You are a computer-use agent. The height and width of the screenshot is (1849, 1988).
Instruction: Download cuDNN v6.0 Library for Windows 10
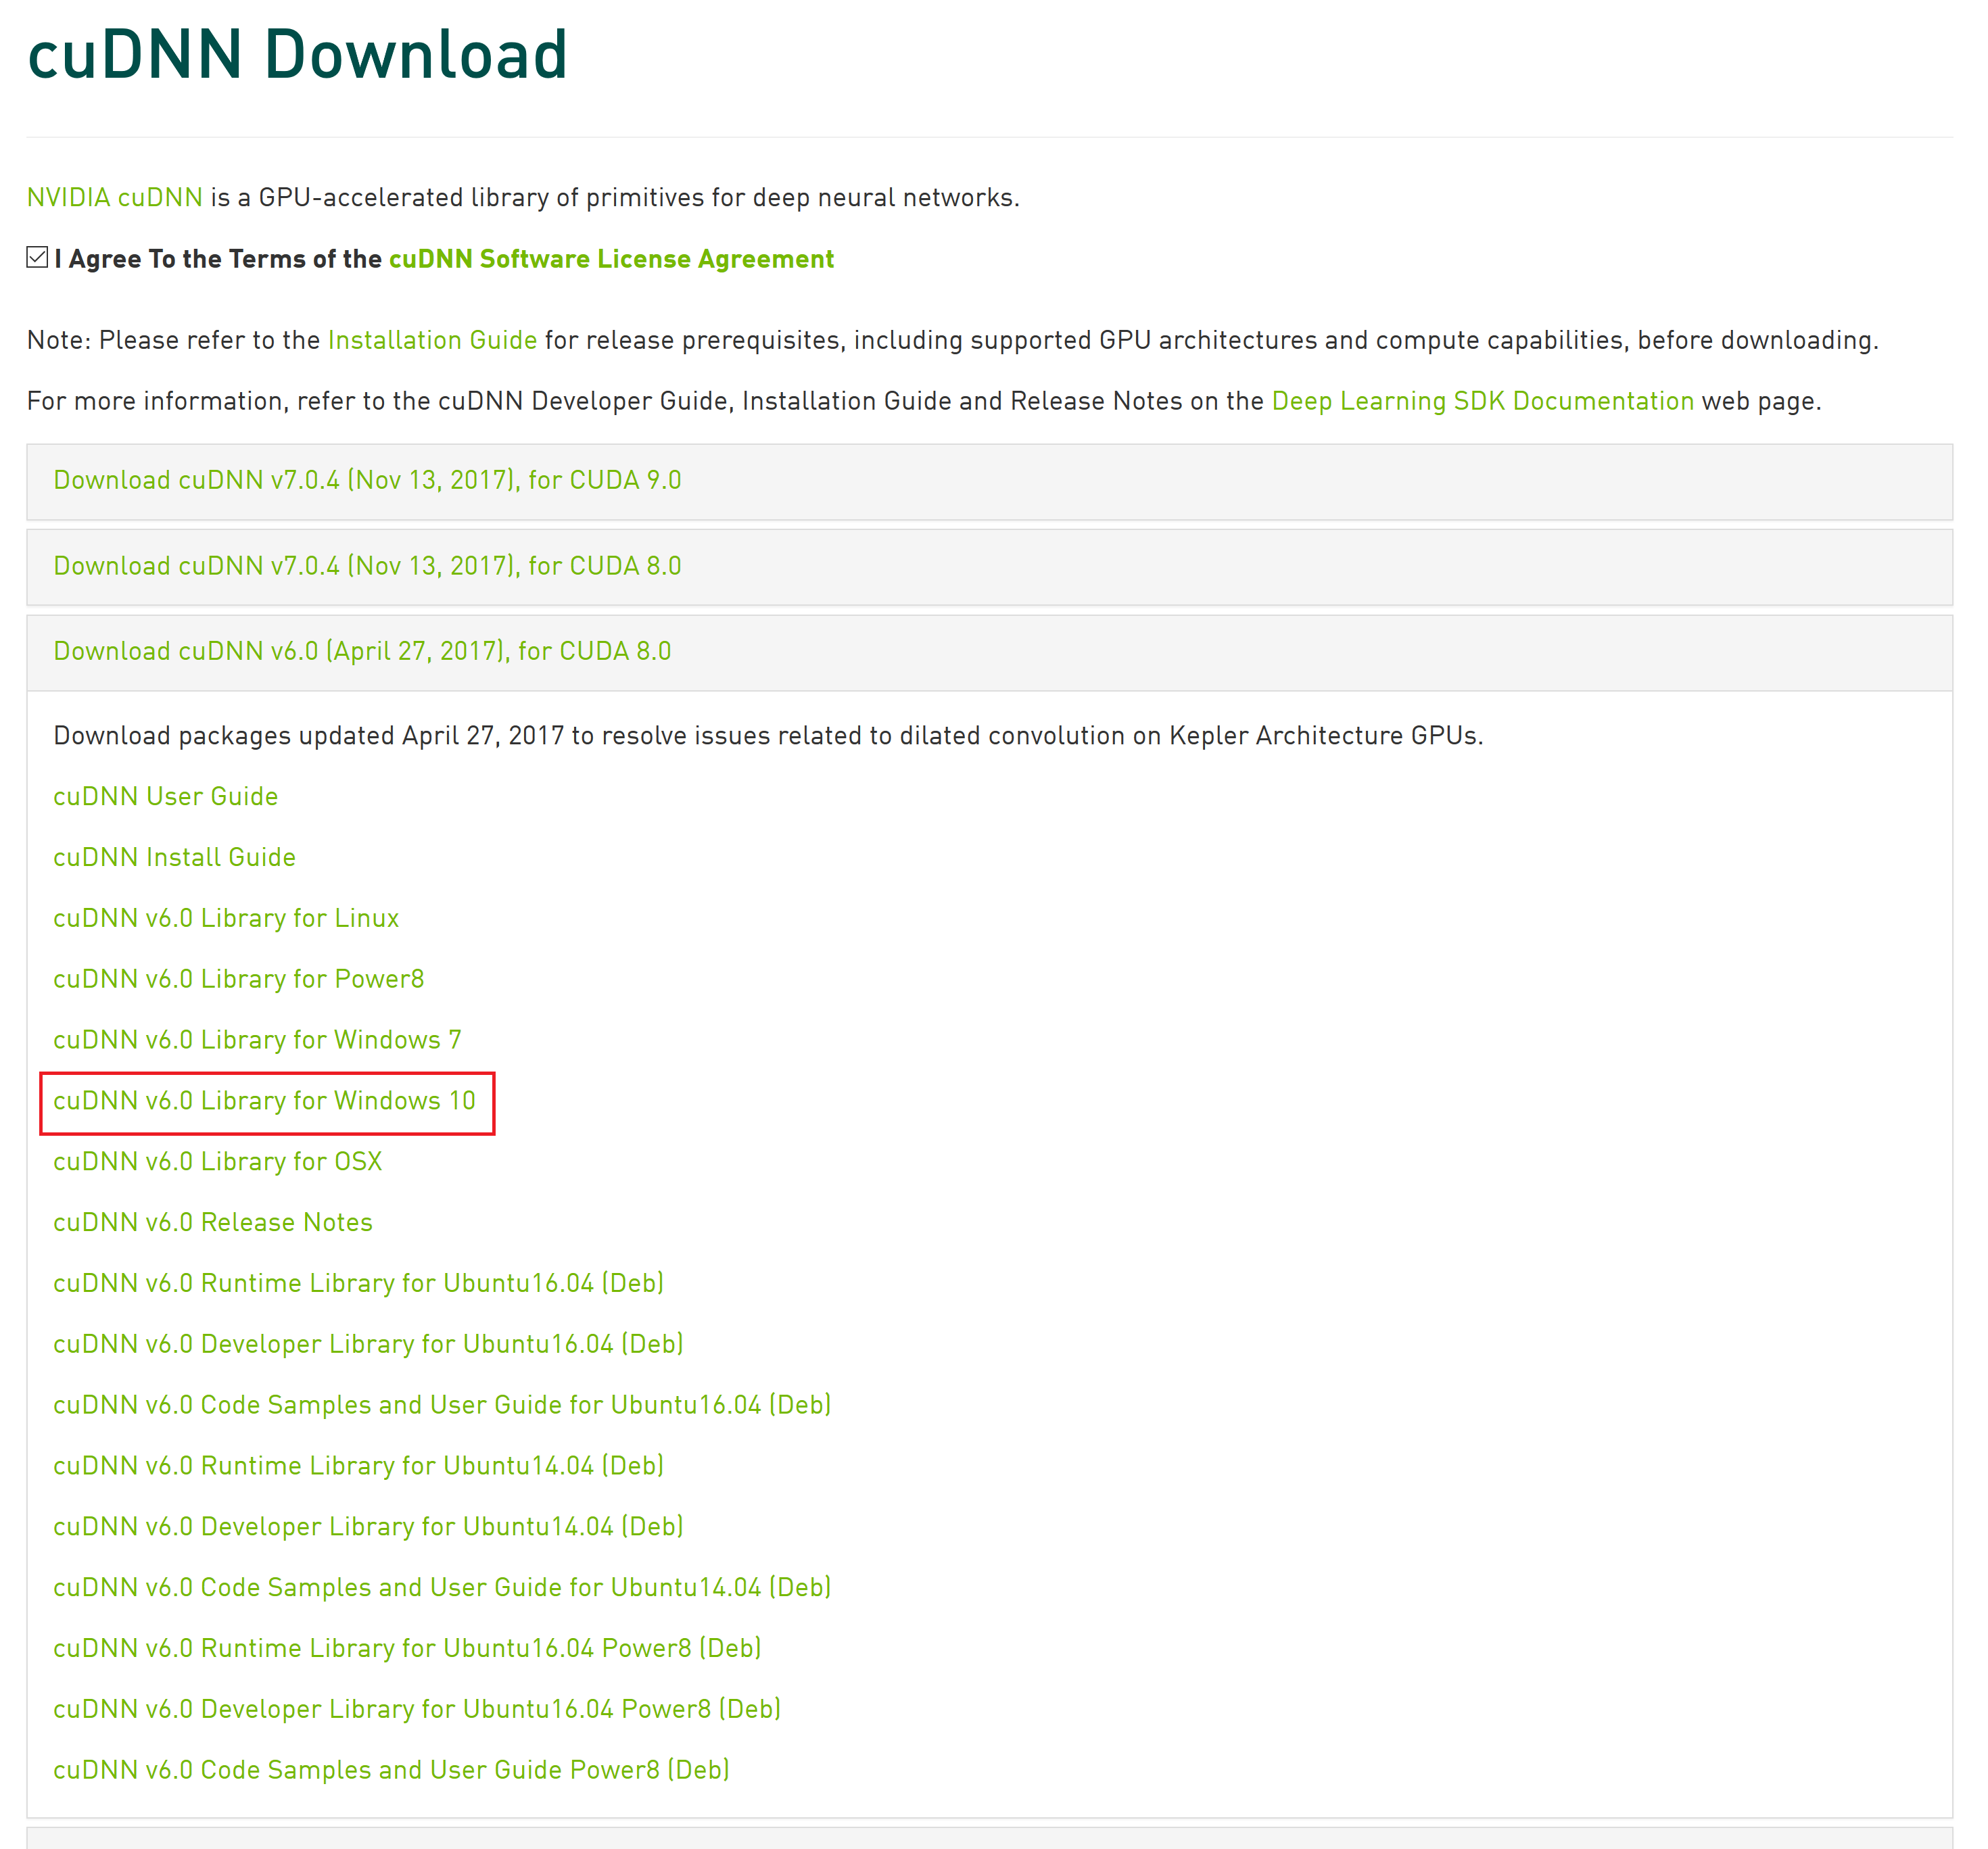click(264, 1101)
